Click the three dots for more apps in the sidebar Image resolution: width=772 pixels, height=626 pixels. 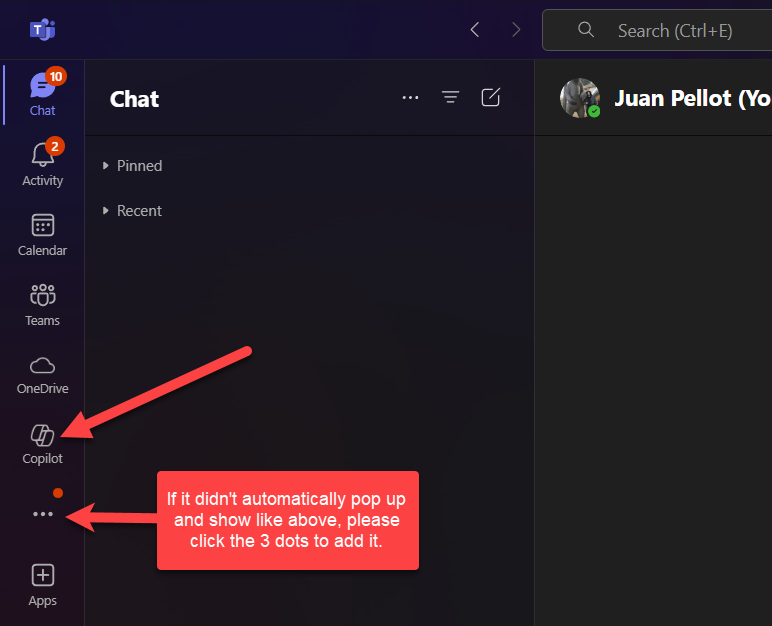pyautogui.click(x=42, y=514)
